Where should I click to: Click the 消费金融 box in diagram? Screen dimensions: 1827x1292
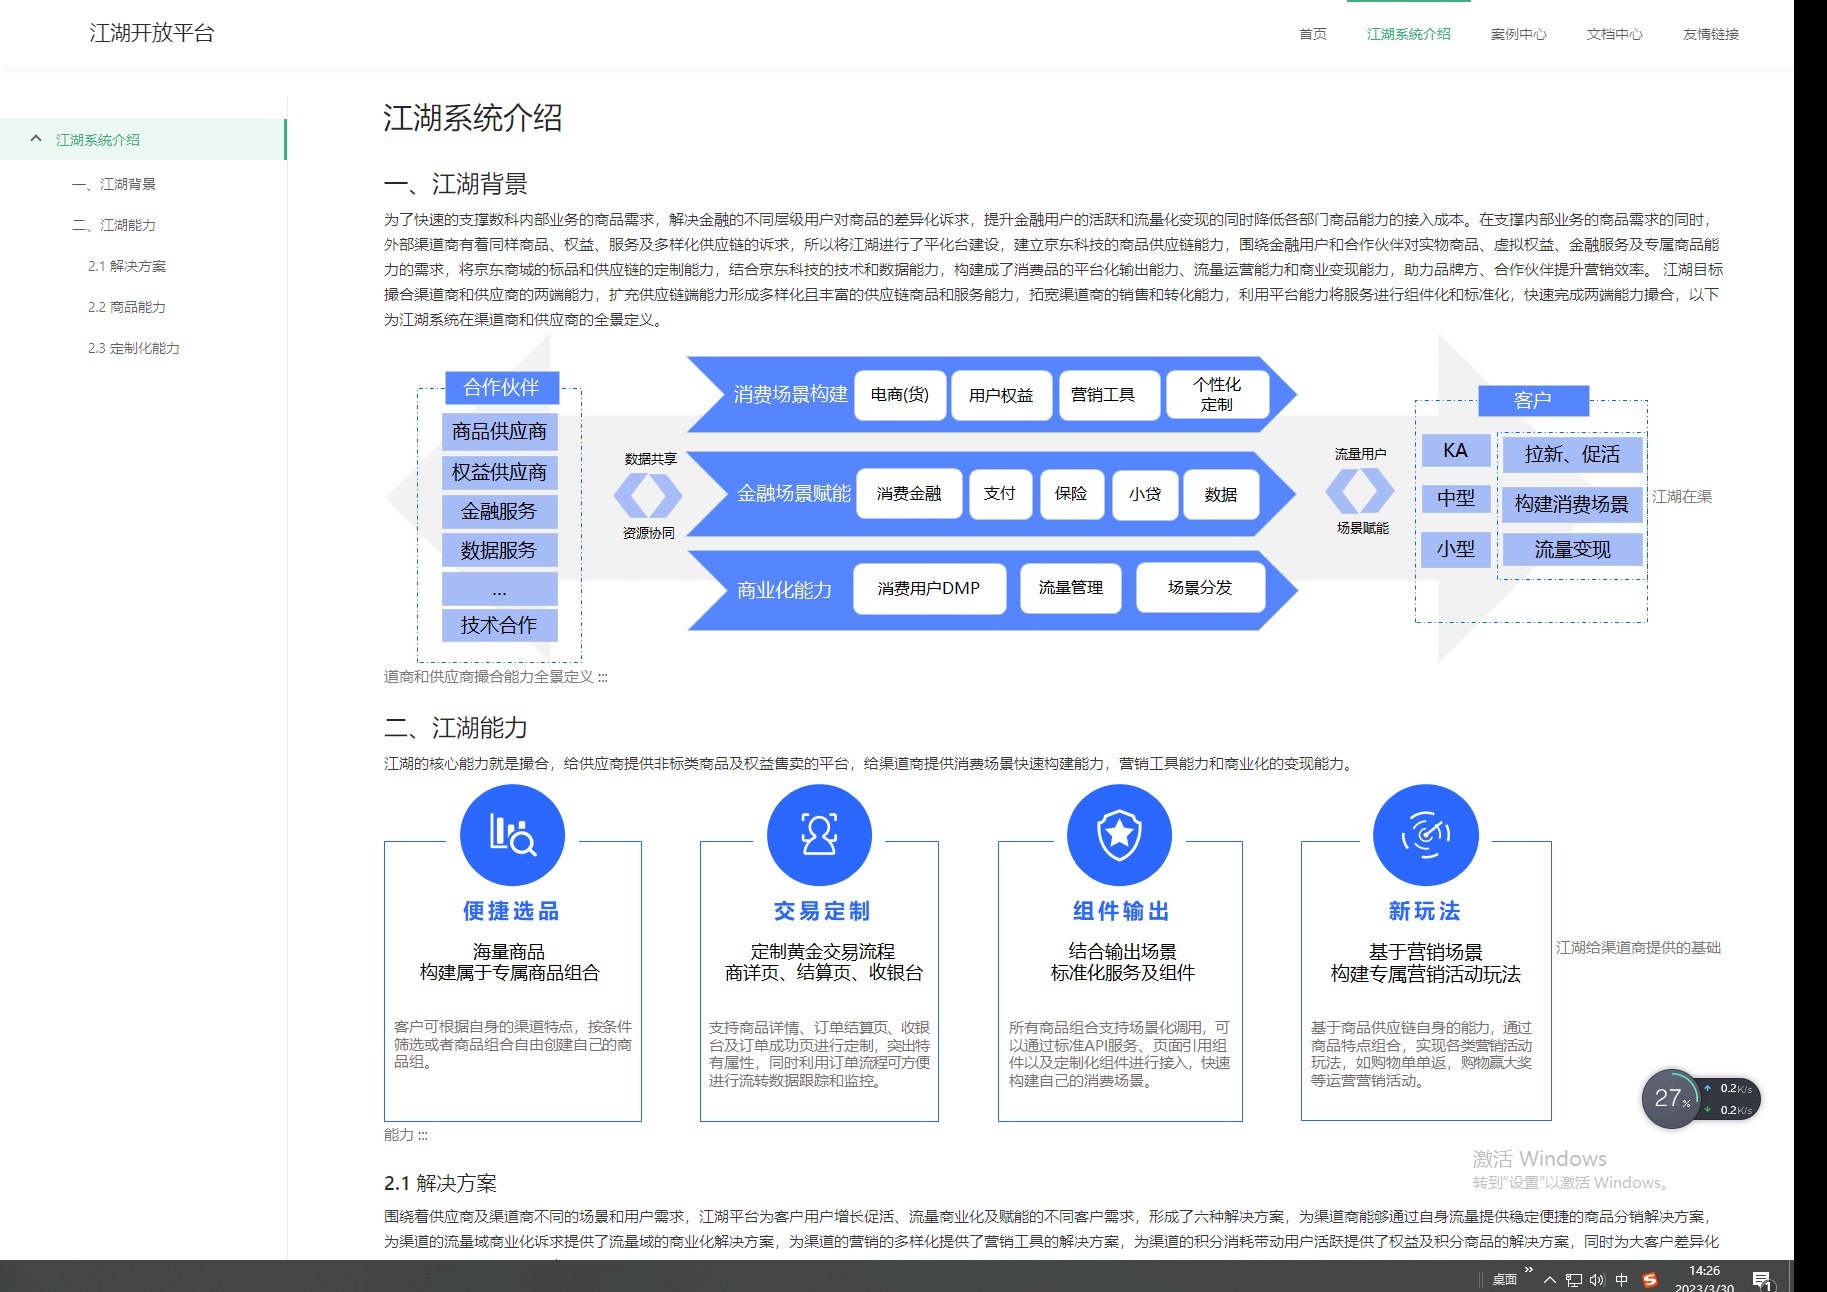pyautogui.click(x=909, y=494)
